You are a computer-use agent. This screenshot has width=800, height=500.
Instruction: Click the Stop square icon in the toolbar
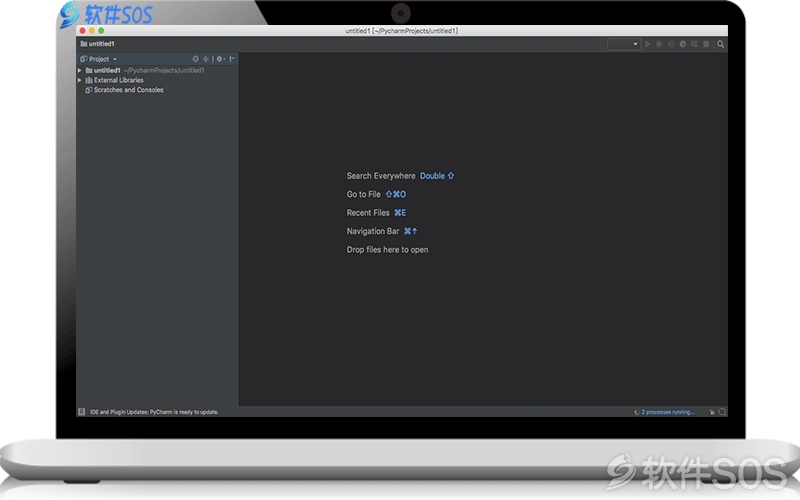point(706,44)
